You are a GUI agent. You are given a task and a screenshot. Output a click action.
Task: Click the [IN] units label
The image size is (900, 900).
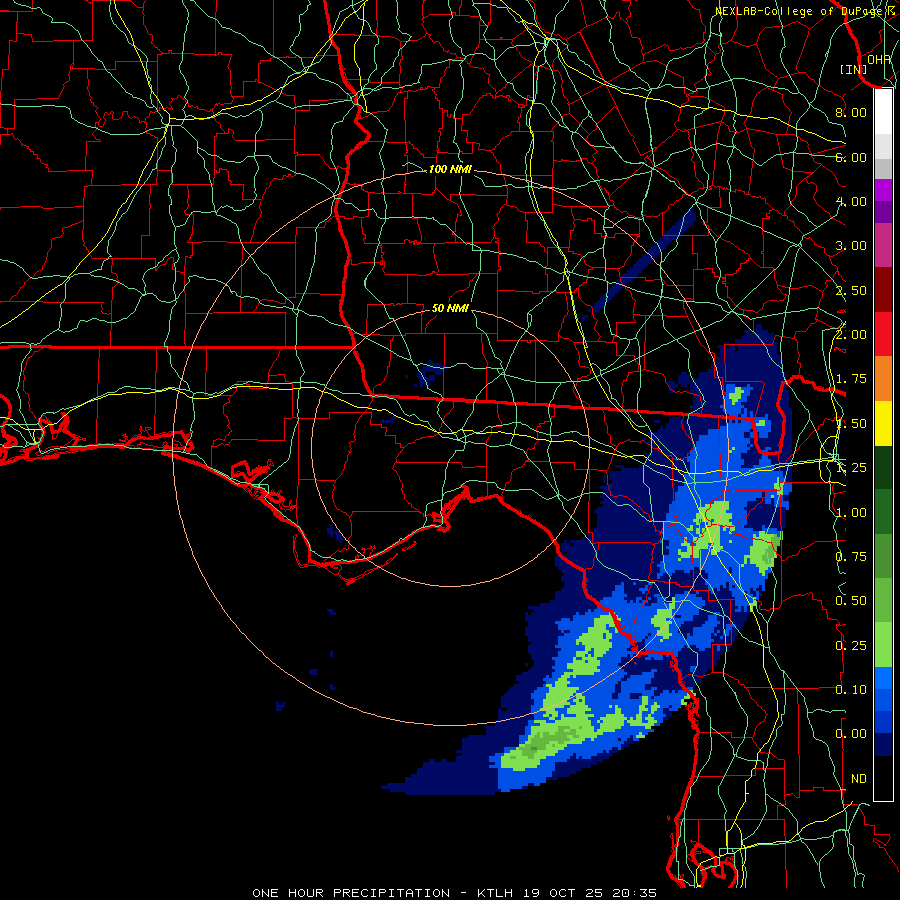tap(854, 69)
